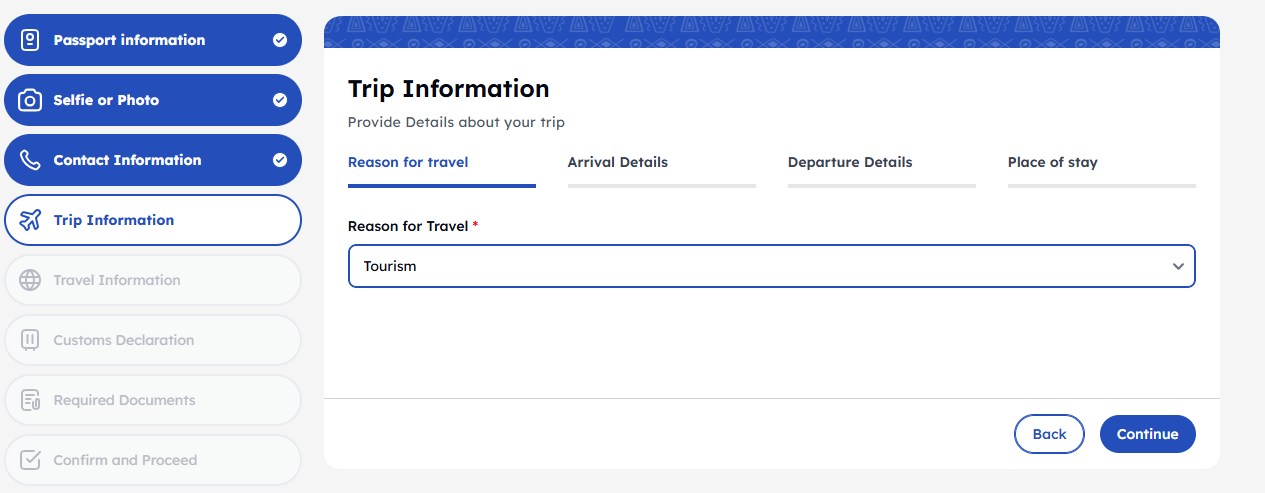
Task: Click the camera icon for Selfie or Photo
Action: (30, 100)
